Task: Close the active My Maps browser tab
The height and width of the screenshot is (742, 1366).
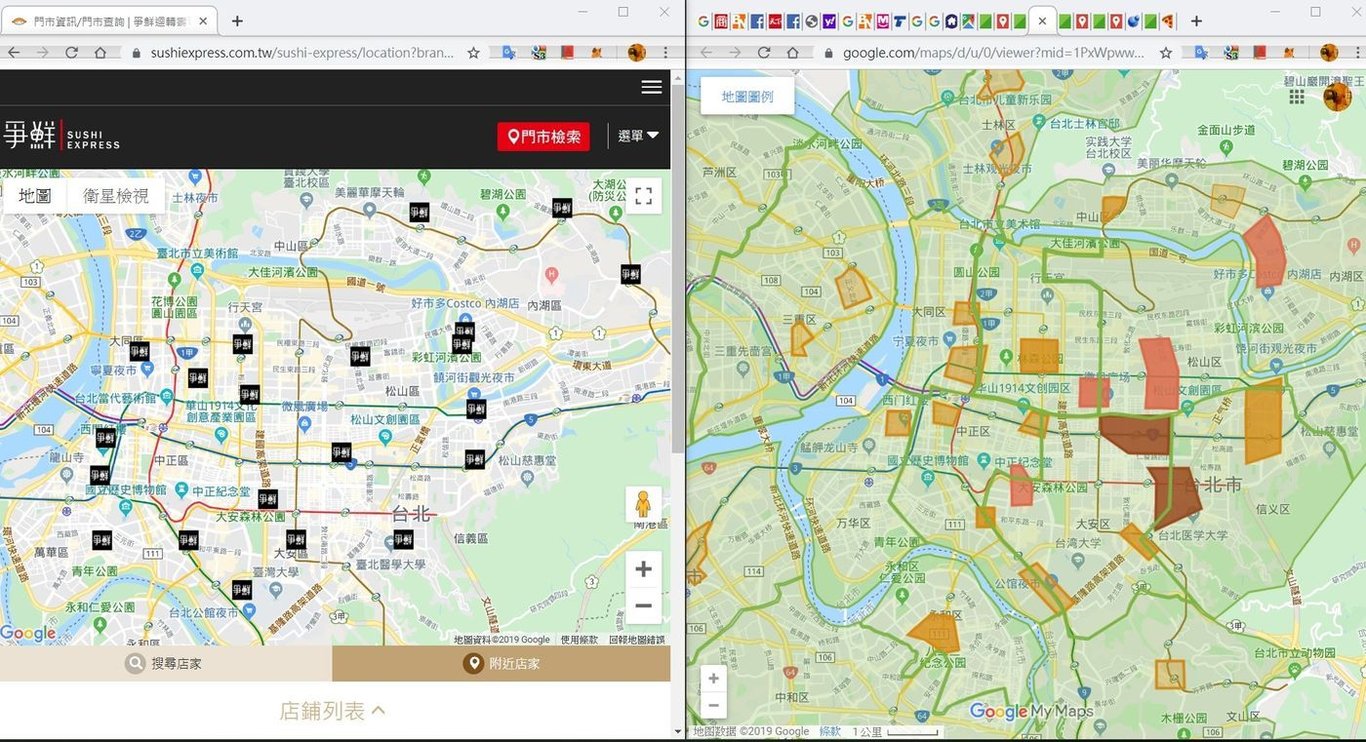Action: coord(1042,20)
